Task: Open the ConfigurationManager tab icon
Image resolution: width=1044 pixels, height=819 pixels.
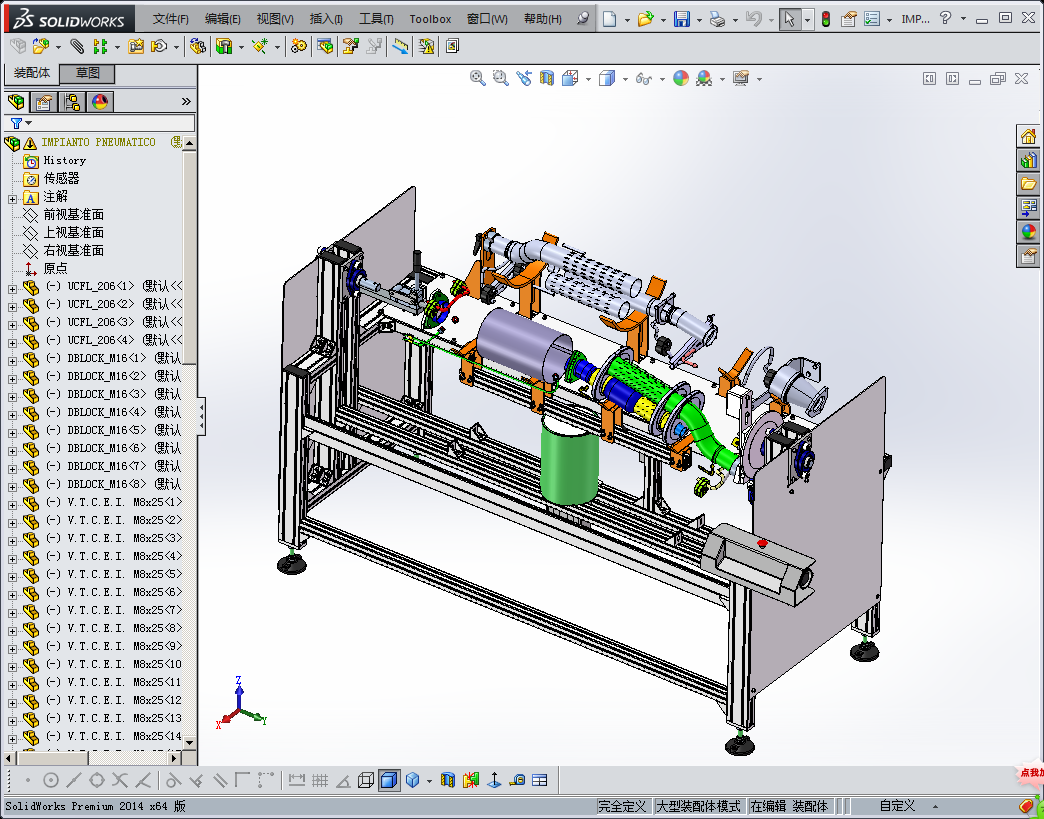Action: [72, 102]
